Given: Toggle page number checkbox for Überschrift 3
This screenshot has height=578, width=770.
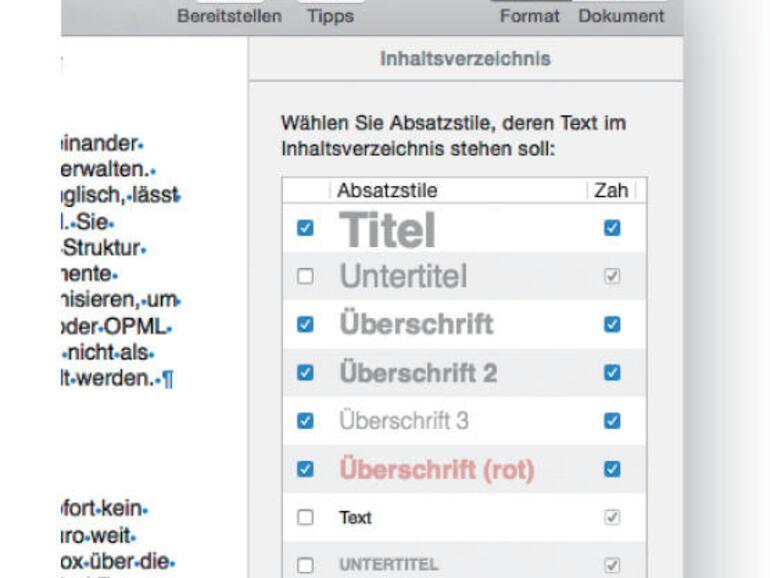Looking at the screenshot, I should (x=612, y=421).
